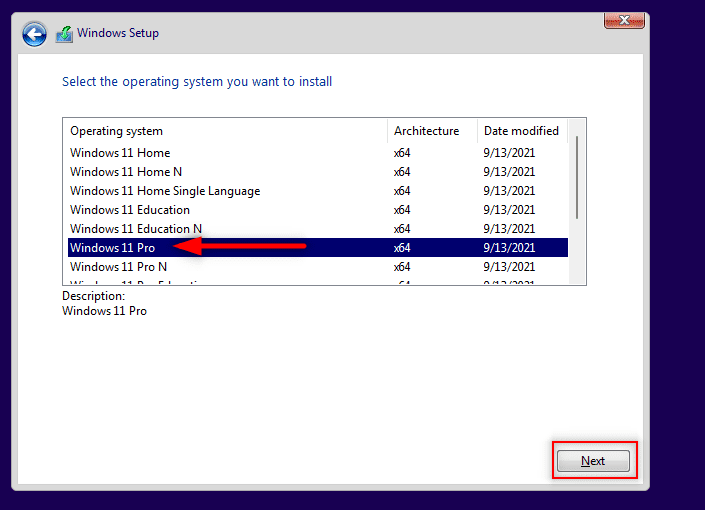Click 9/13/2021 date in Windows 11 Home N row
The width and height of the screenshot is (705, 510).
[x=509, y=172]
